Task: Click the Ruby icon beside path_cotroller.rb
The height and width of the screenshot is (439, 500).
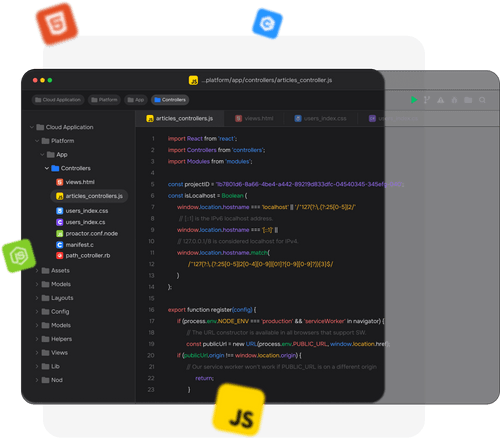Action: coord(60,256)
